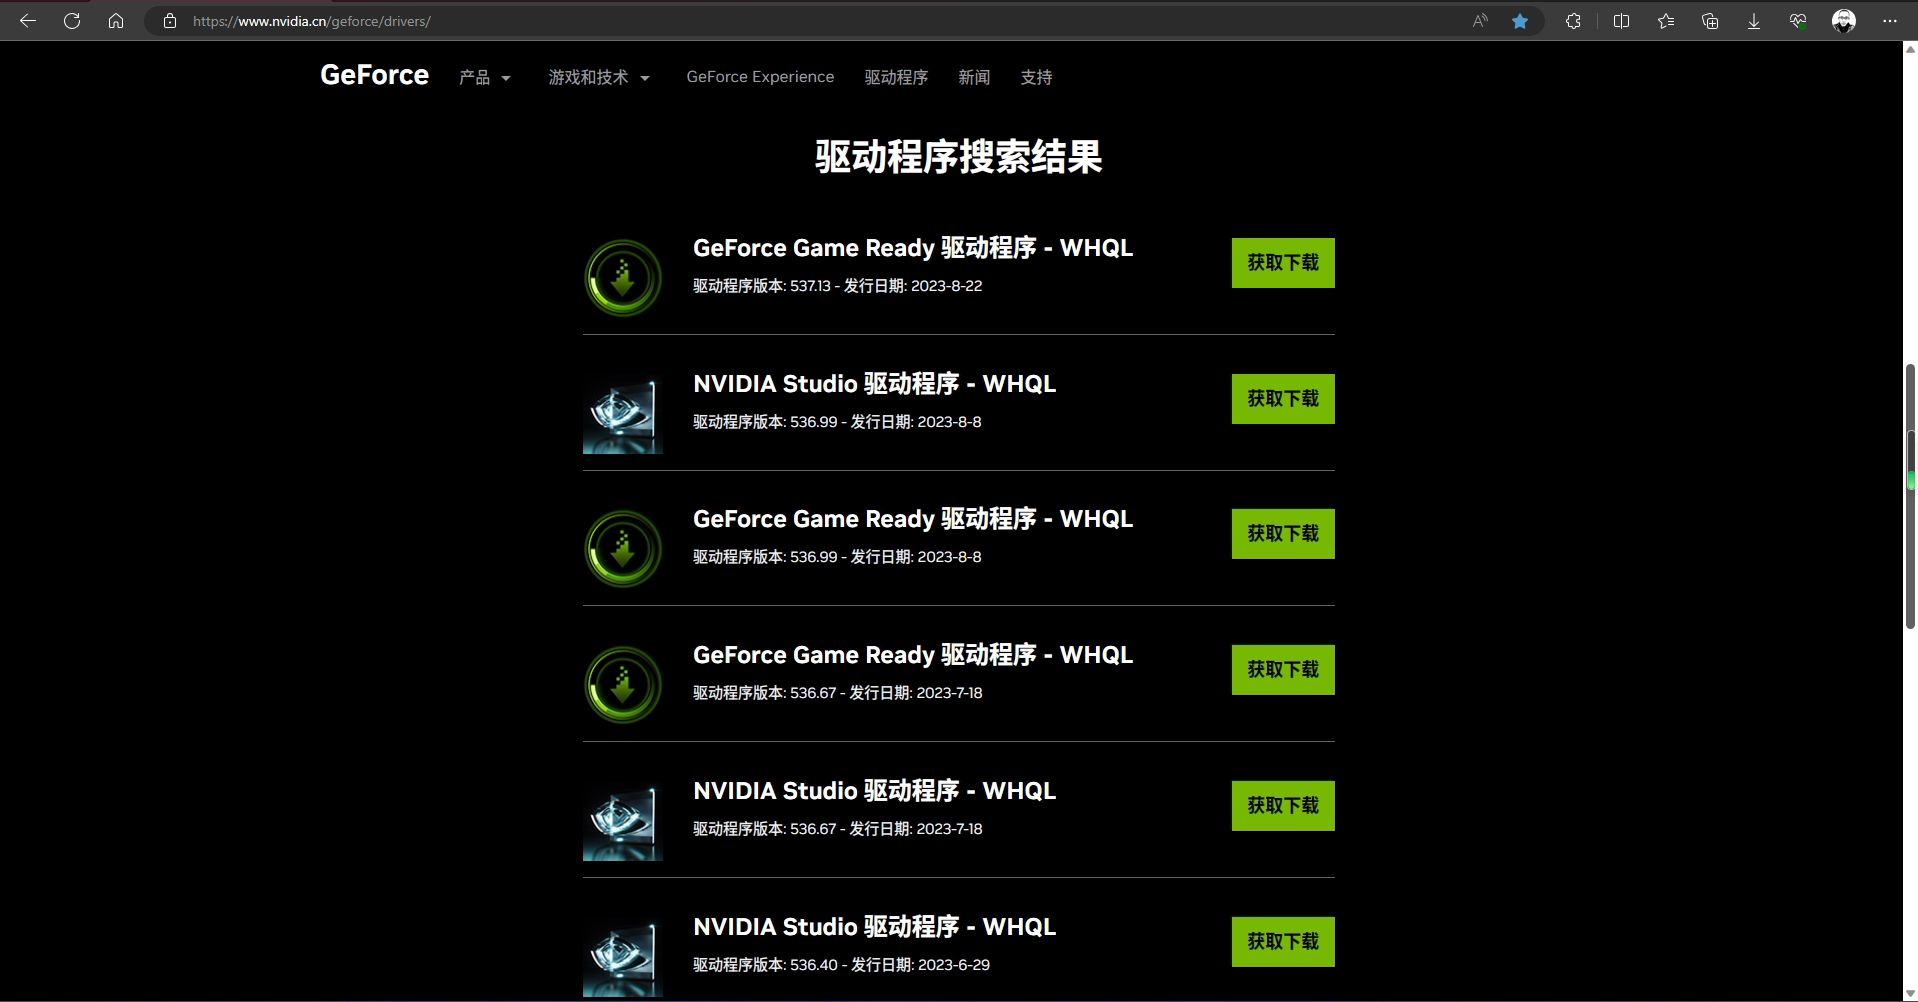Image resolution: width=1918 pixels, height=1002 pixels.
Task: Toggle the favorite star for this page
Action: [1520, 21]
